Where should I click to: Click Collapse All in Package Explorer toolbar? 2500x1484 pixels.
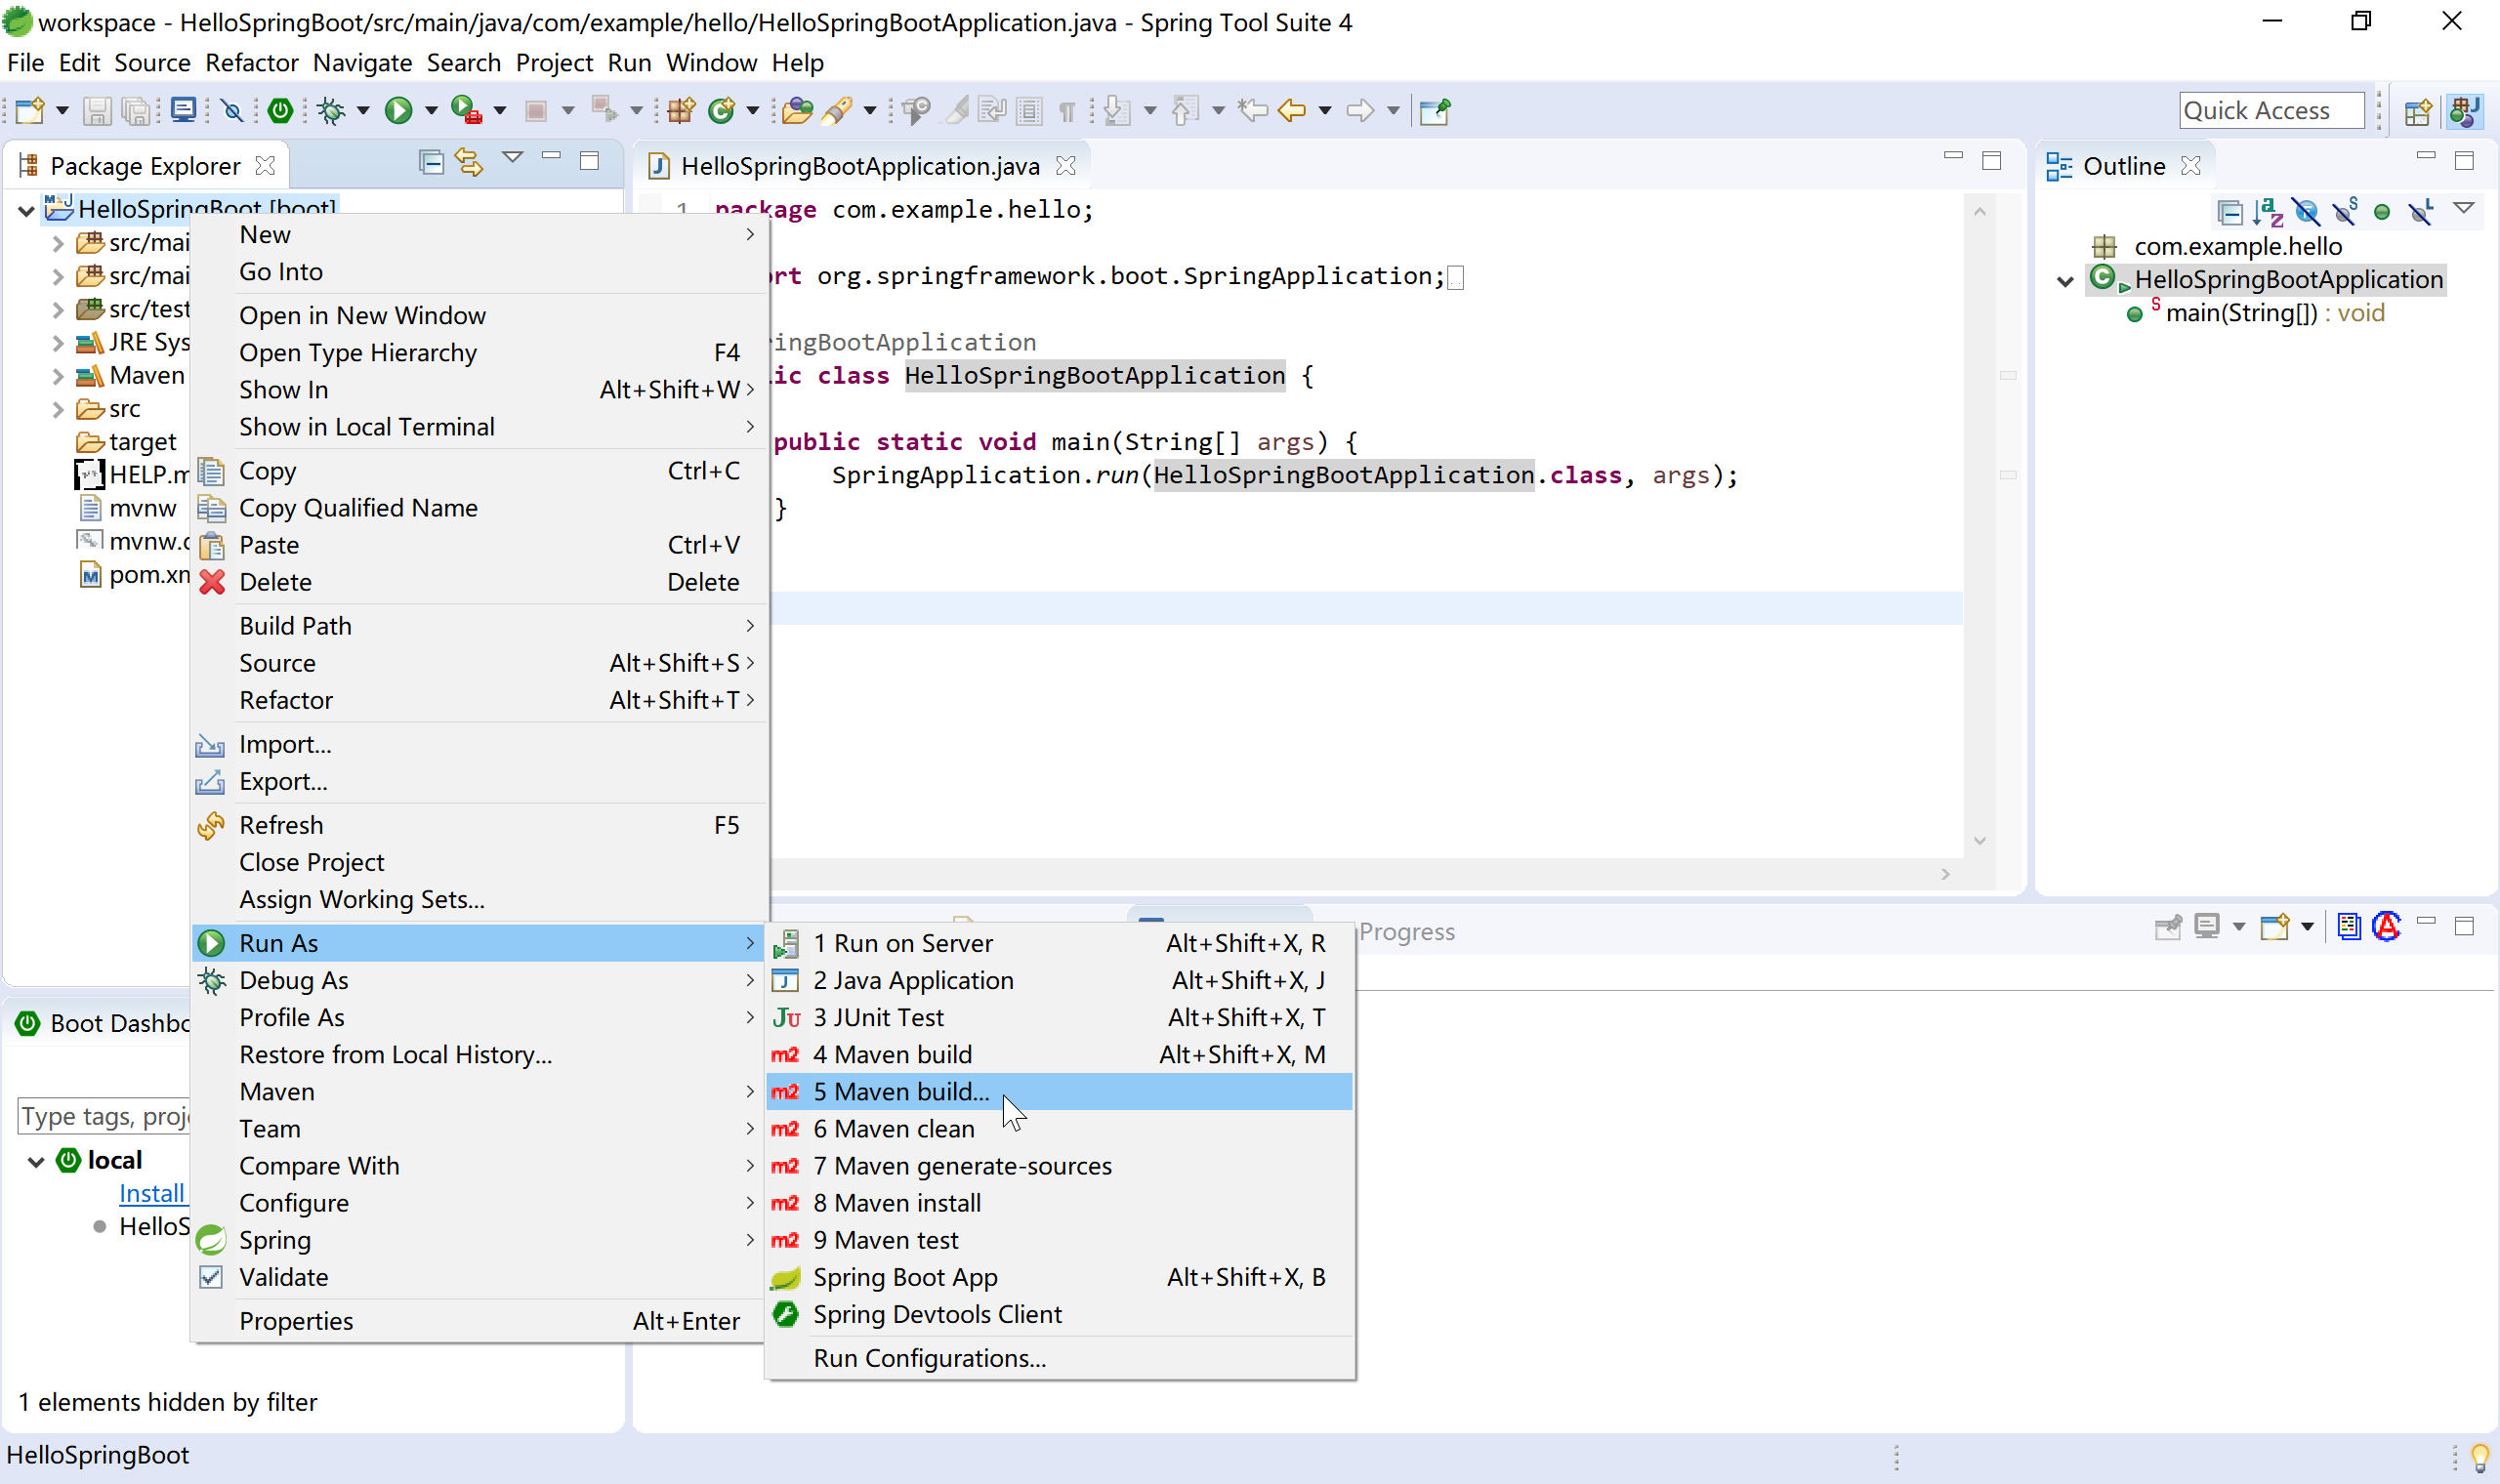point(431,161)
